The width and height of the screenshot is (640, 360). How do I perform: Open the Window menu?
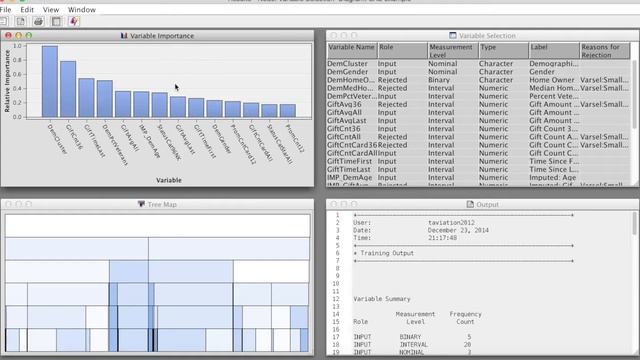coord(82,9)
